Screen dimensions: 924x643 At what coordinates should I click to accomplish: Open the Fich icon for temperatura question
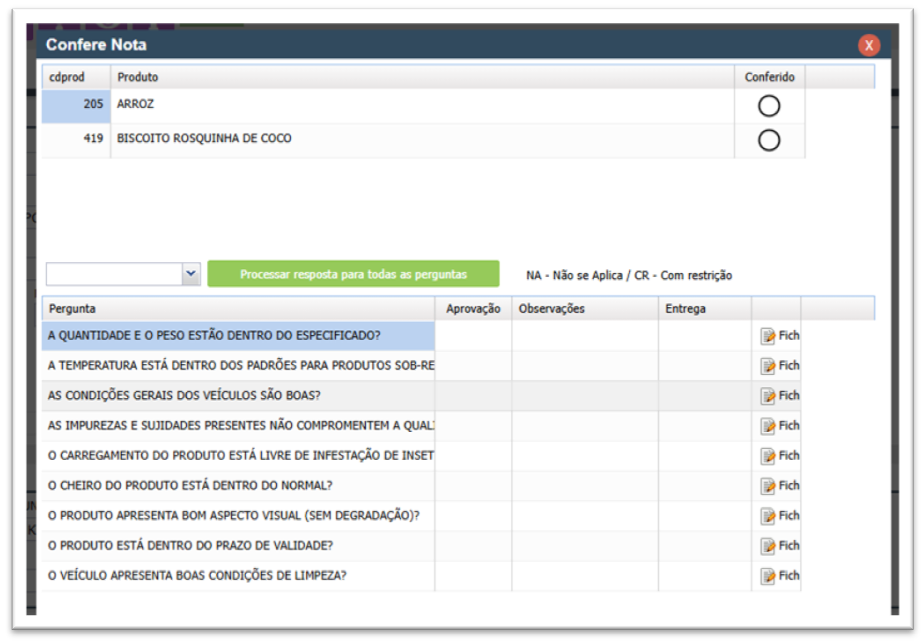[x=768, y=366]
